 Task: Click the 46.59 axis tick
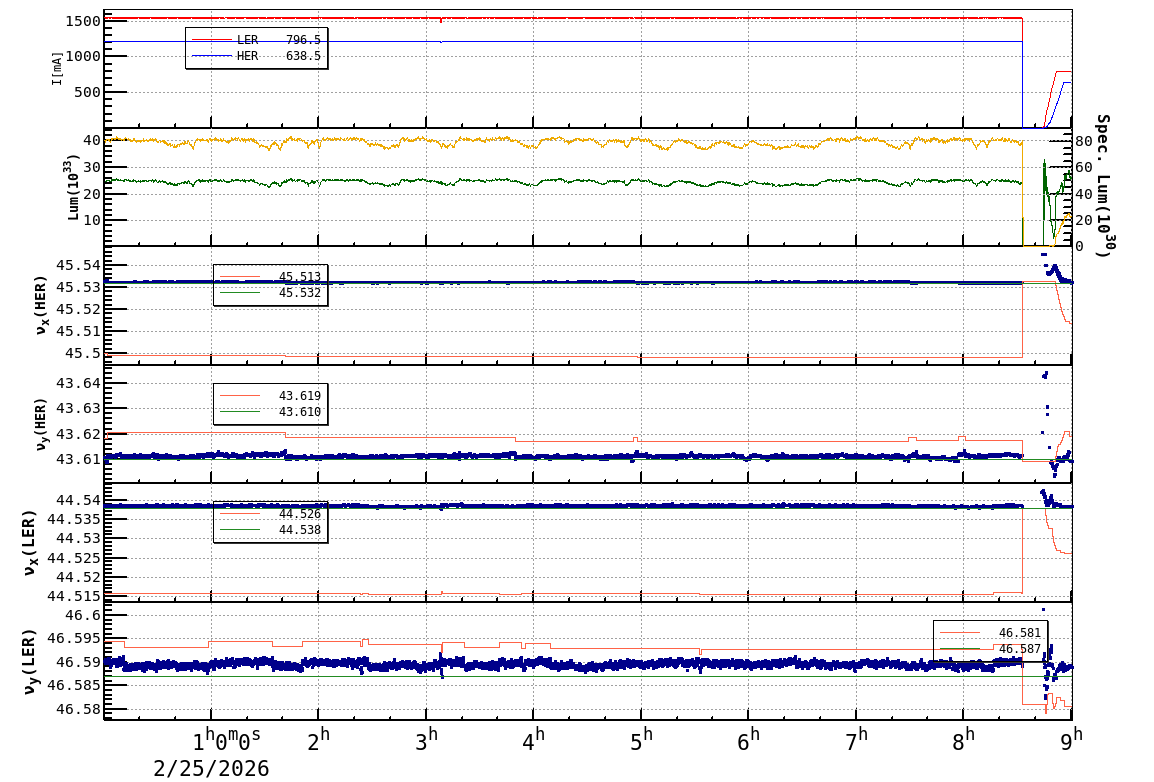(x=79, y=662)
